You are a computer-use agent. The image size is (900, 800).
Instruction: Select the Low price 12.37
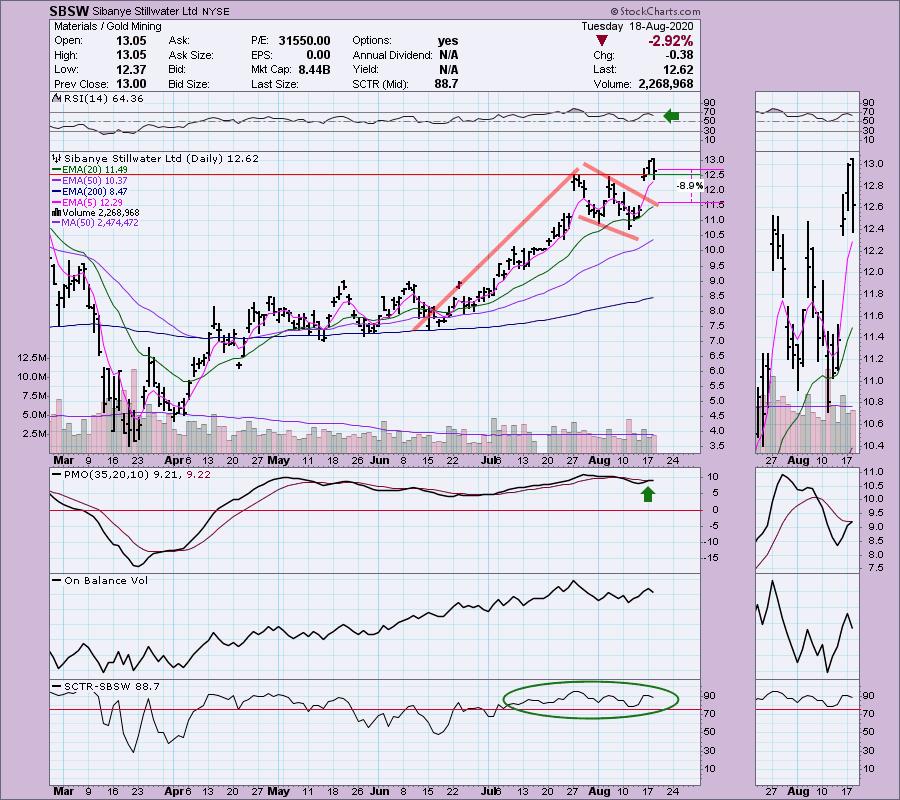click(x=131, y=69)
